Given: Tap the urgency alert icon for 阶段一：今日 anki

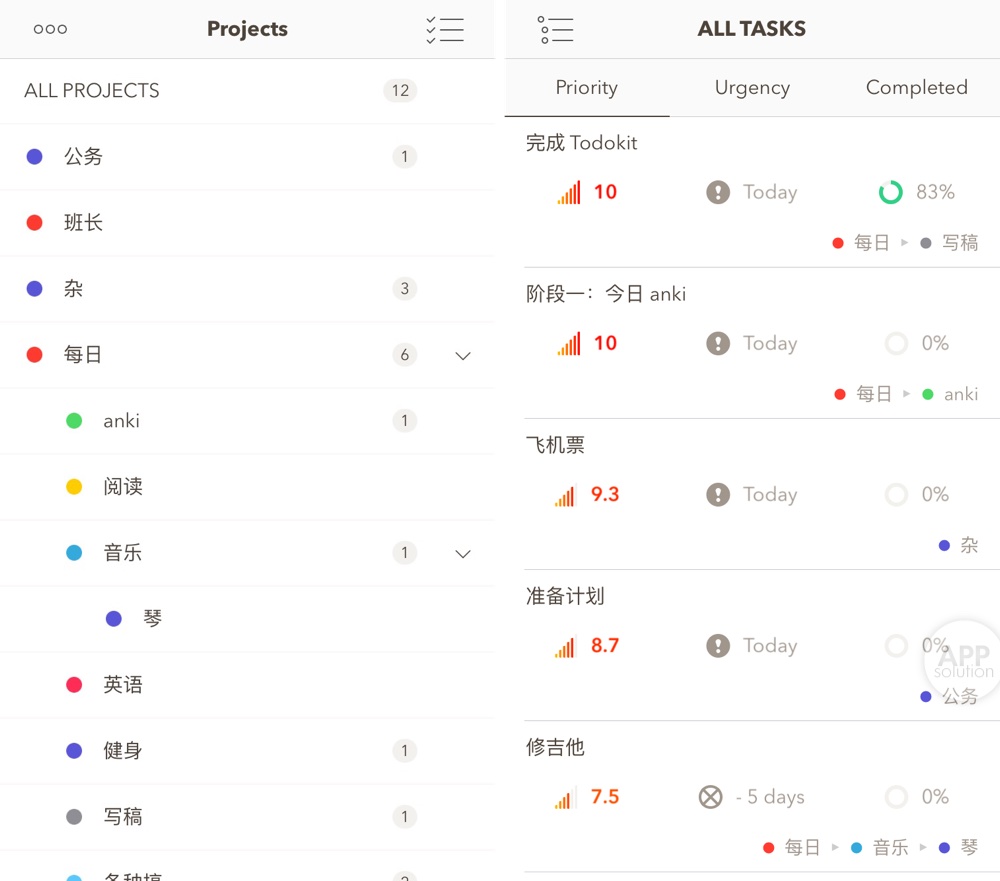Looking at the screenshot, I should [718, 343].
